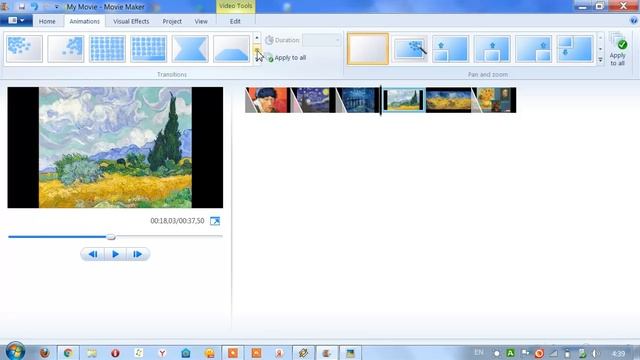Select the dark blue night river clip
Screen dimensions: 640x360
tap(358, 100)
